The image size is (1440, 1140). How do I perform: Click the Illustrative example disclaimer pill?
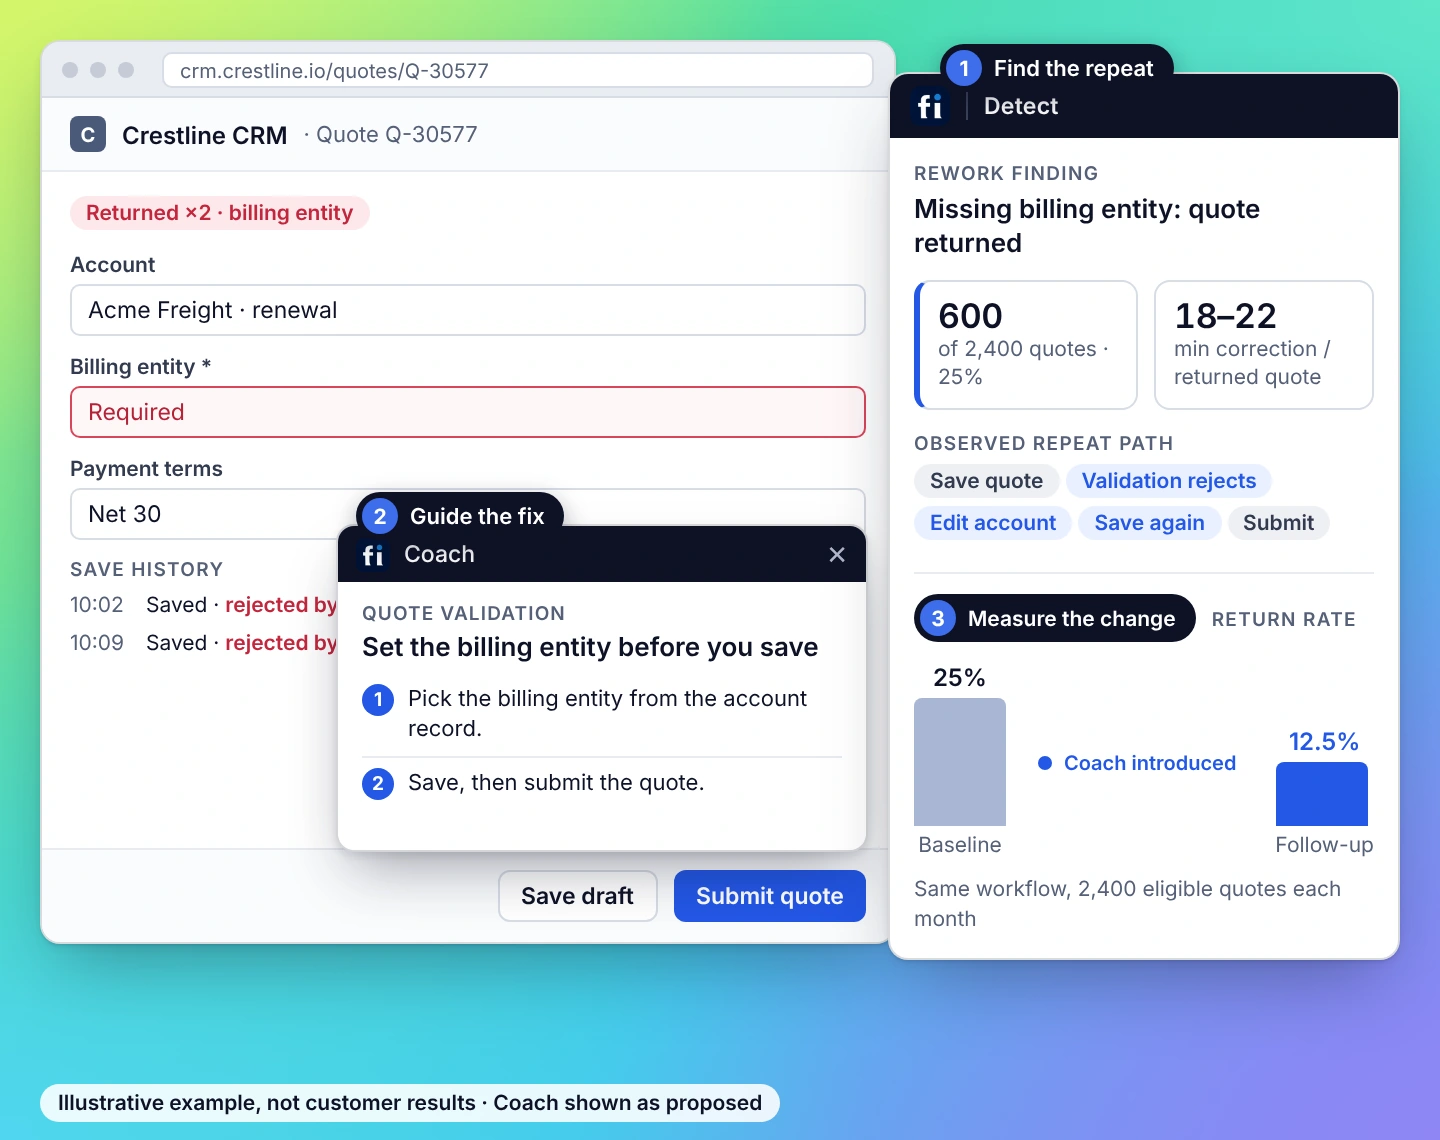click(410, 1103)
